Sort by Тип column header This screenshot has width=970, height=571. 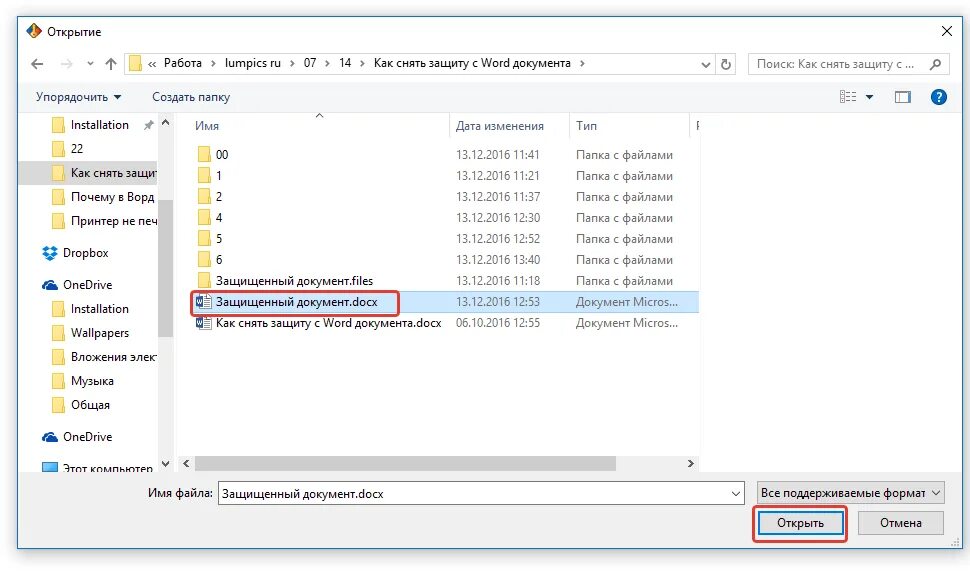(x=586, y=126)
